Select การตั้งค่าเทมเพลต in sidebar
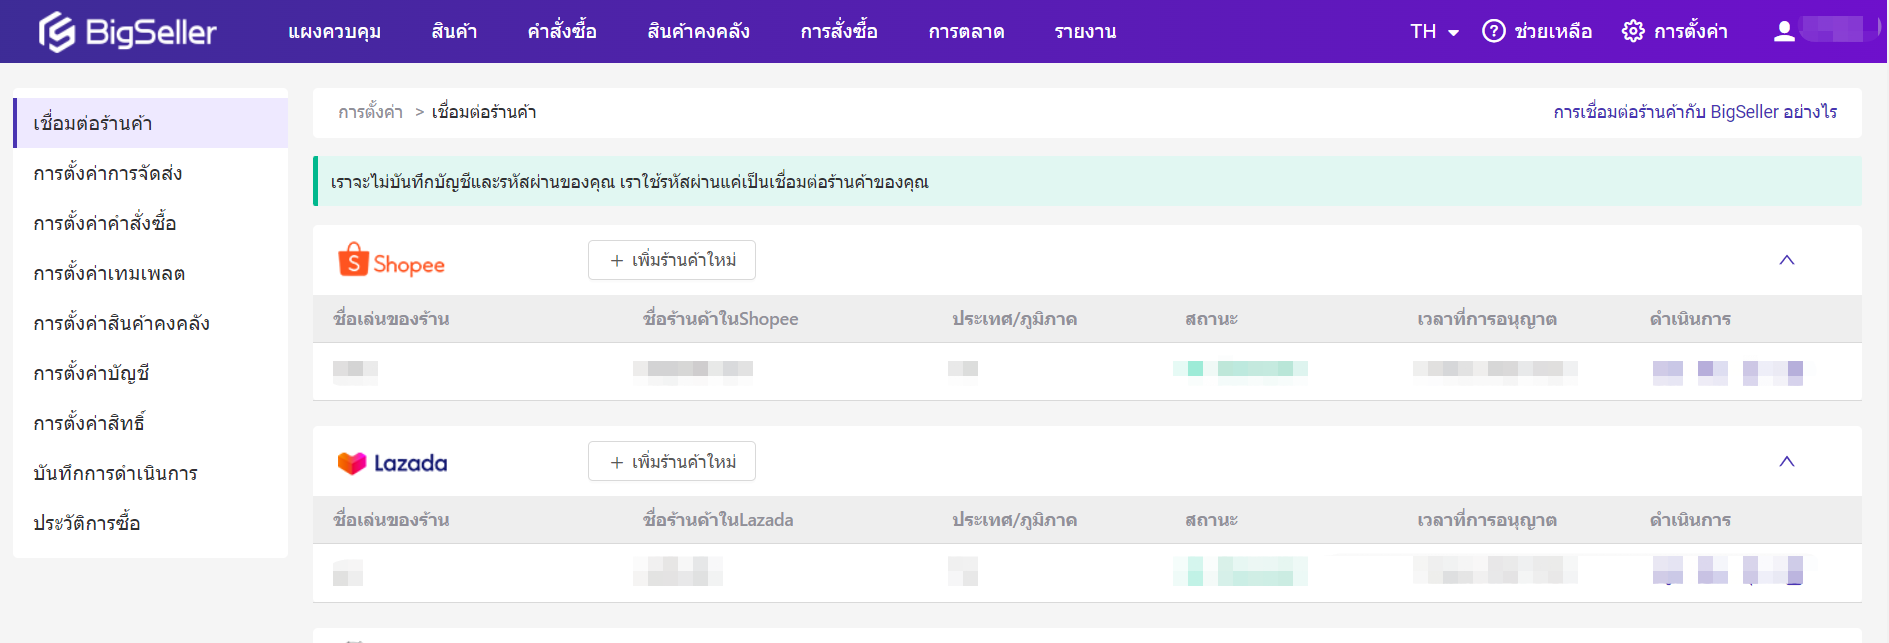 pyautogui.click(x=109, y=273)
